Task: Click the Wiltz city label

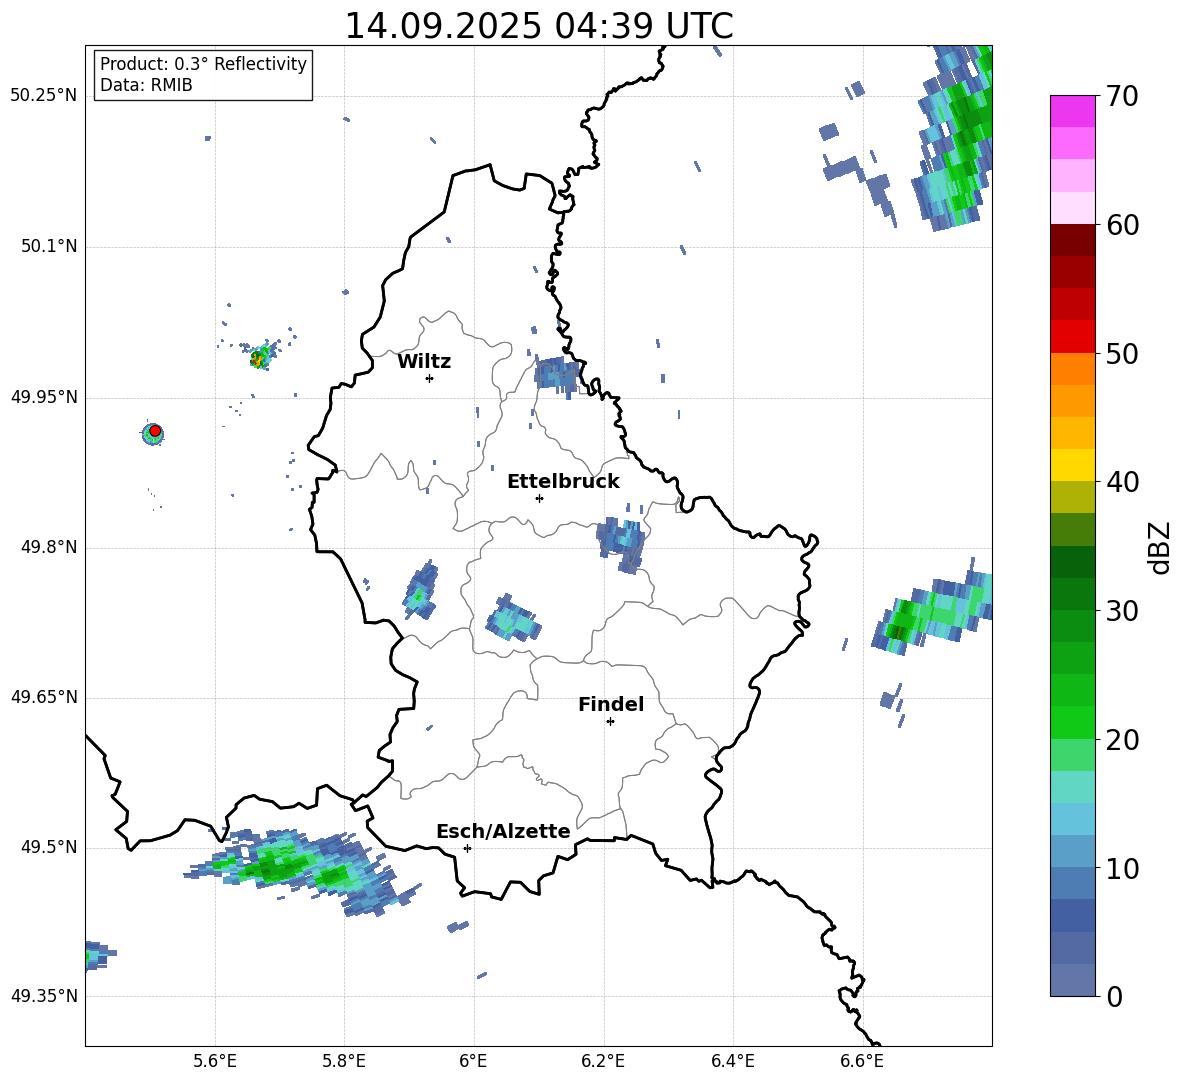Action: point(424,362)
